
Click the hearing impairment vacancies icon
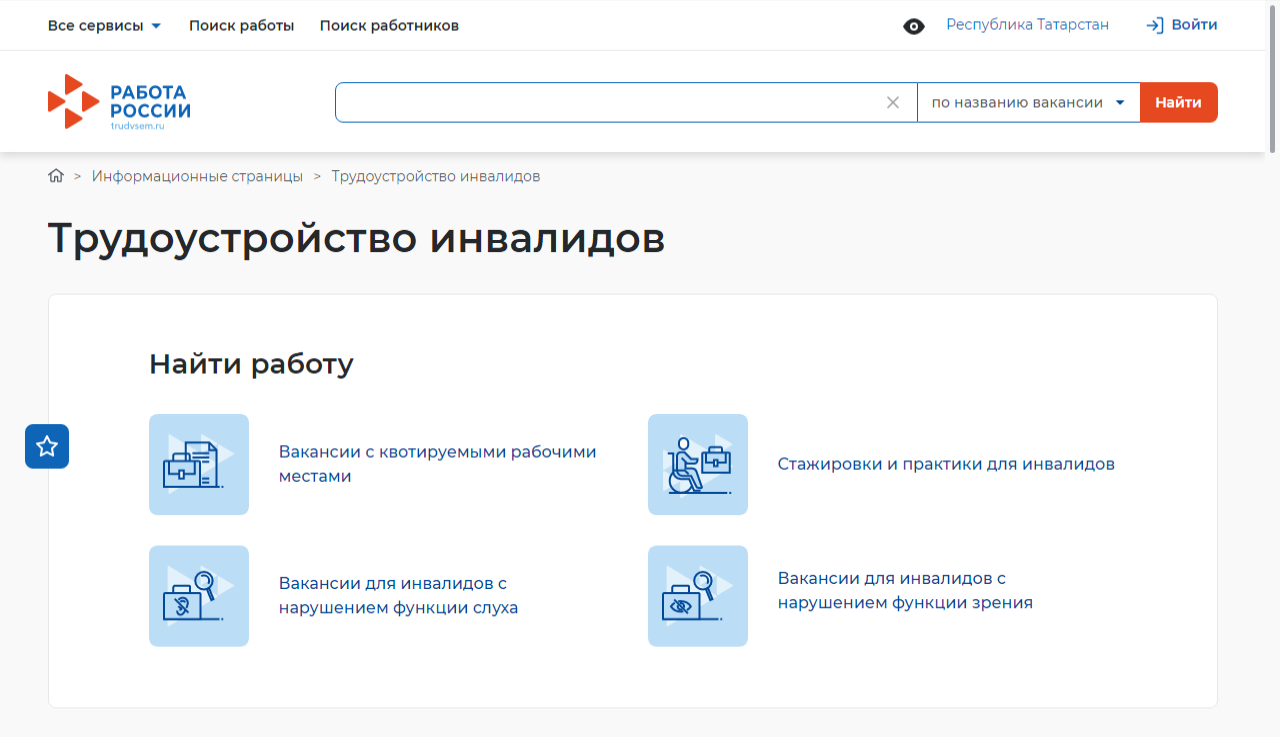199,596
